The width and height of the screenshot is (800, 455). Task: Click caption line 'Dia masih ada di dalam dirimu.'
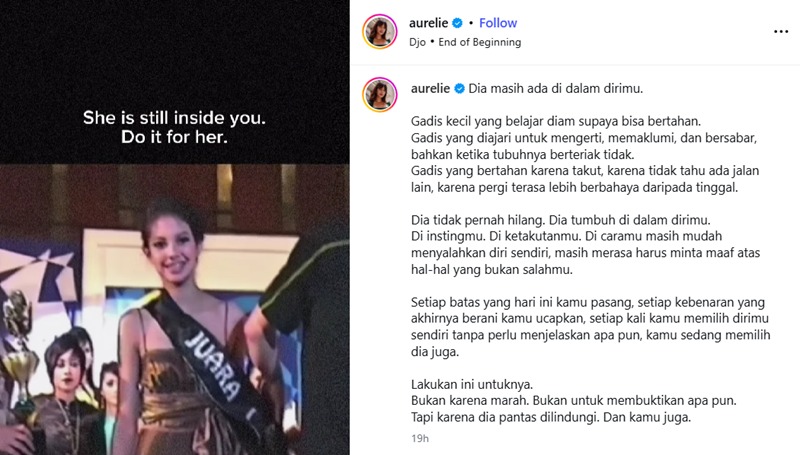pos(556,89)
